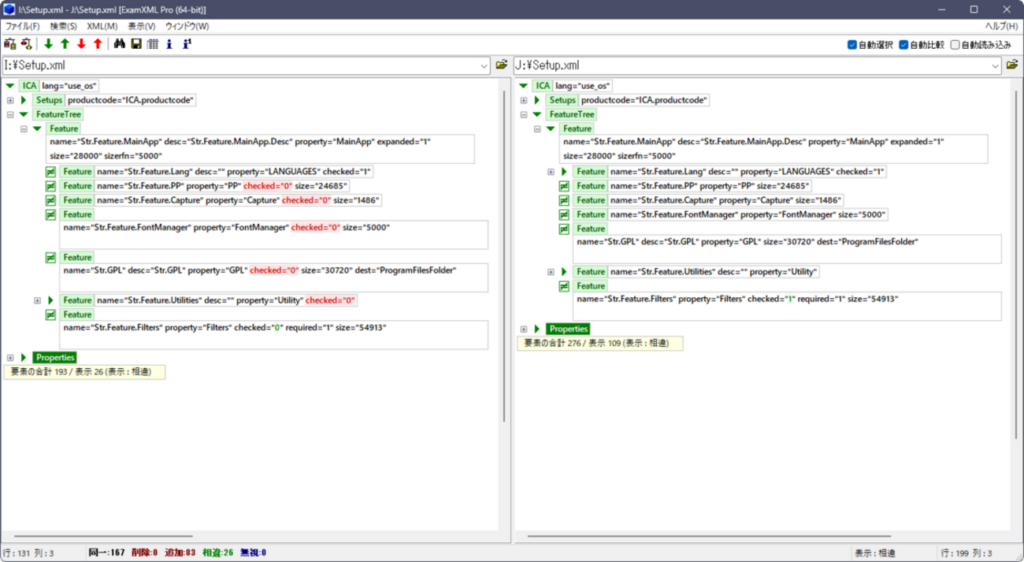Click the left pane horizontal scrollbar
Image resolution: width=1024 pixels, height=562 pixels.
click(103, 537)
